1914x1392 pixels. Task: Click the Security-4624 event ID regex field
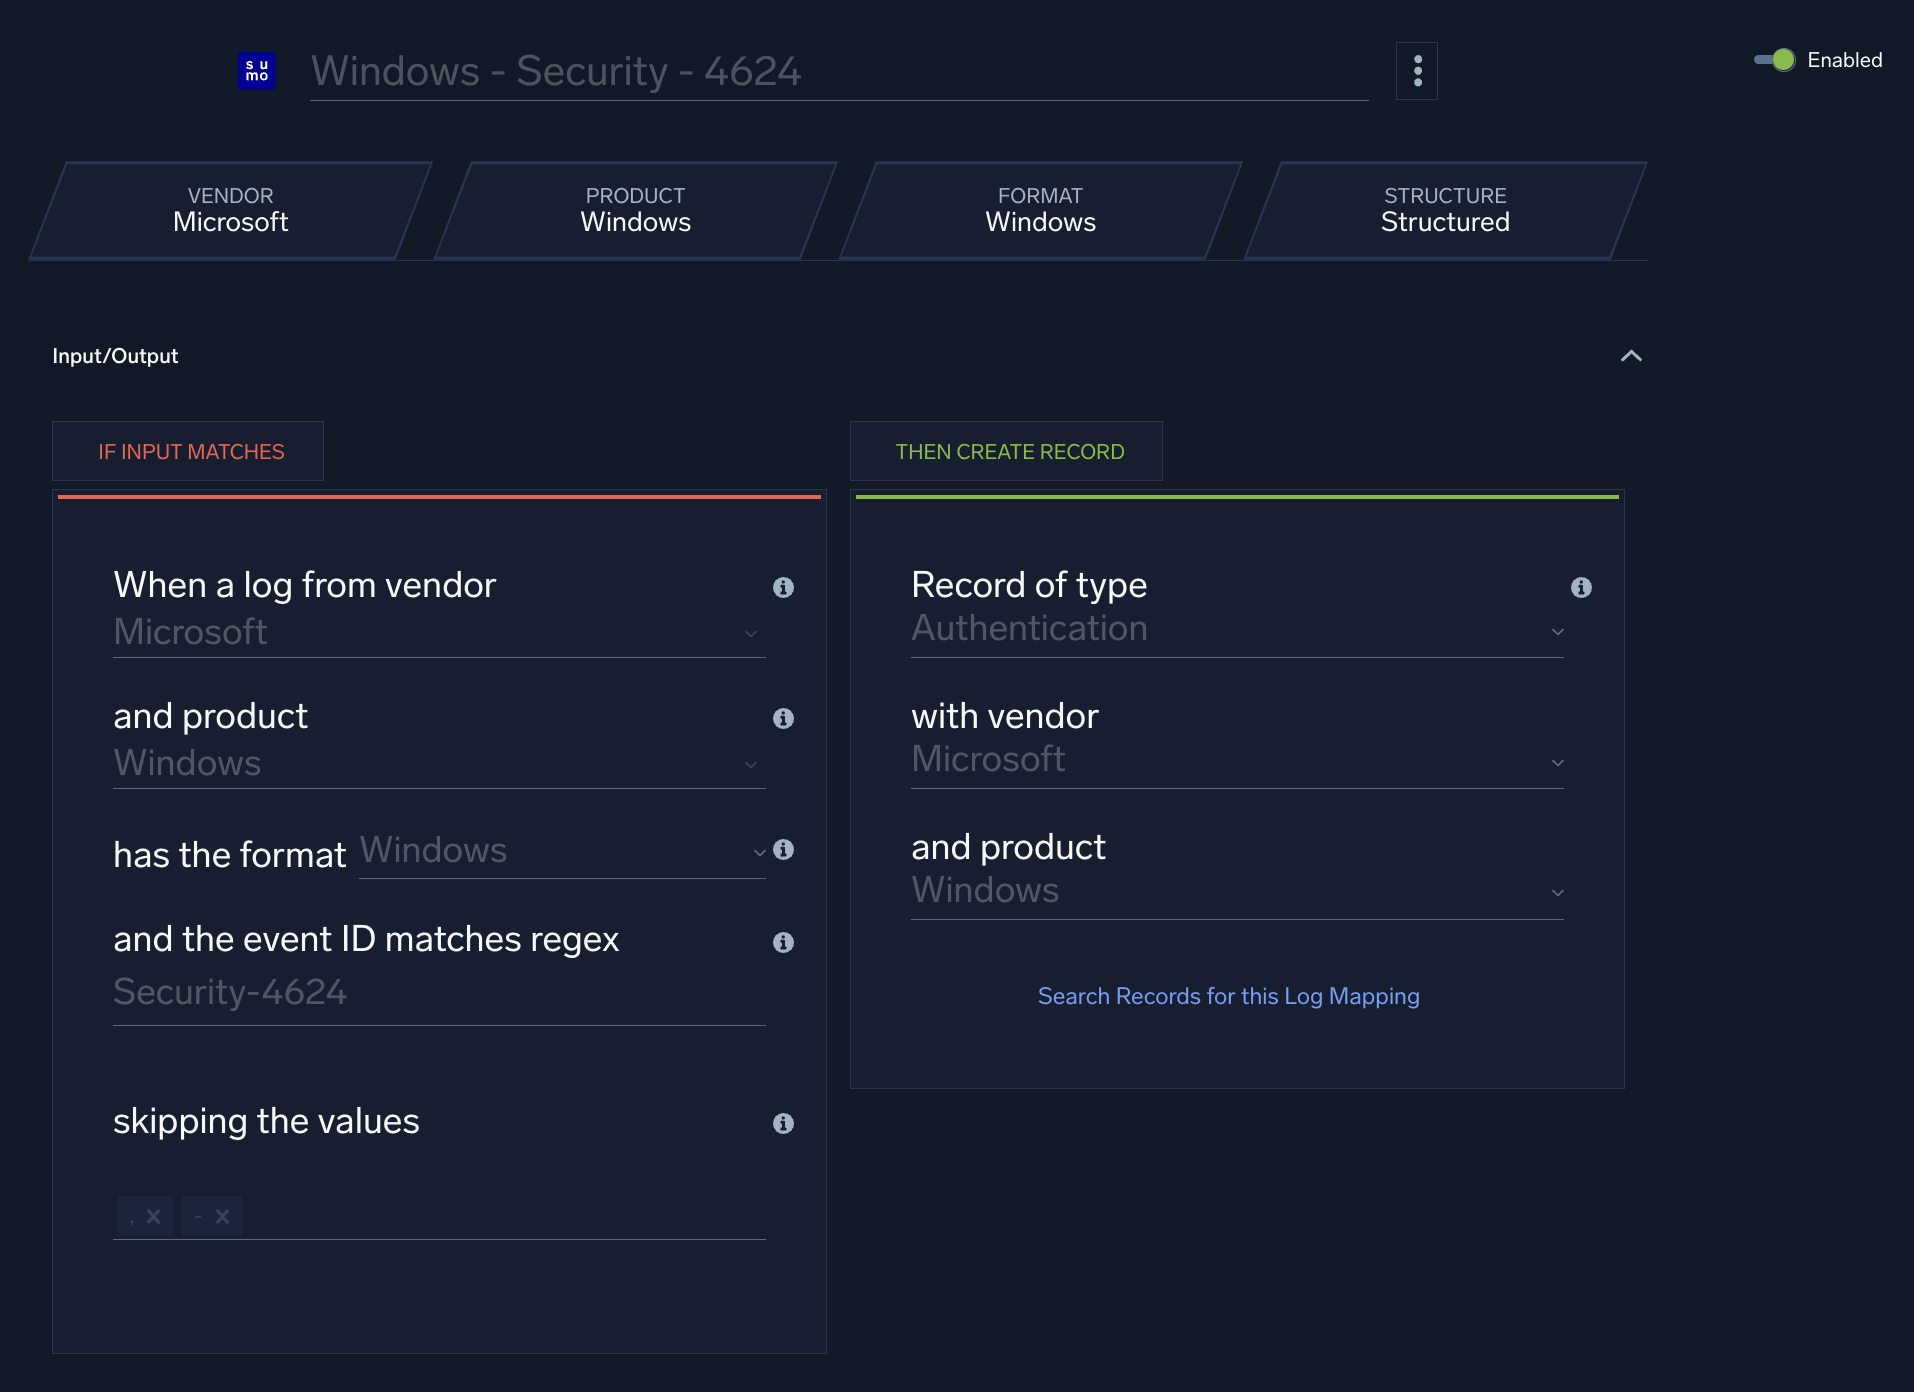coord(438,993)
